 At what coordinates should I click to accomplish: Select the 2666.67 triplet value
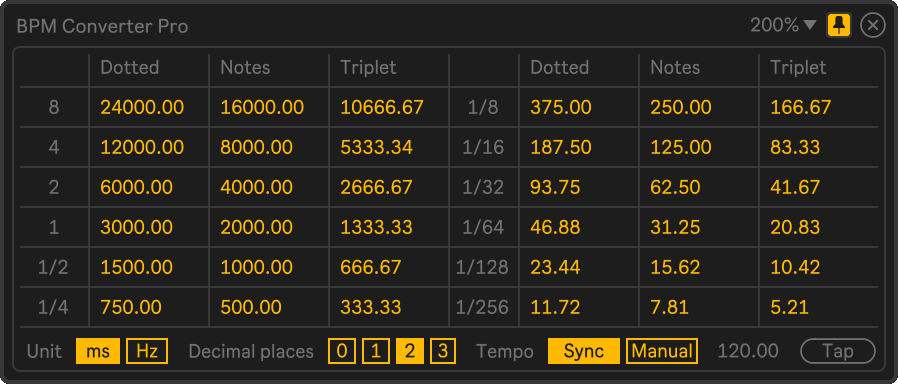coord(376,187)
